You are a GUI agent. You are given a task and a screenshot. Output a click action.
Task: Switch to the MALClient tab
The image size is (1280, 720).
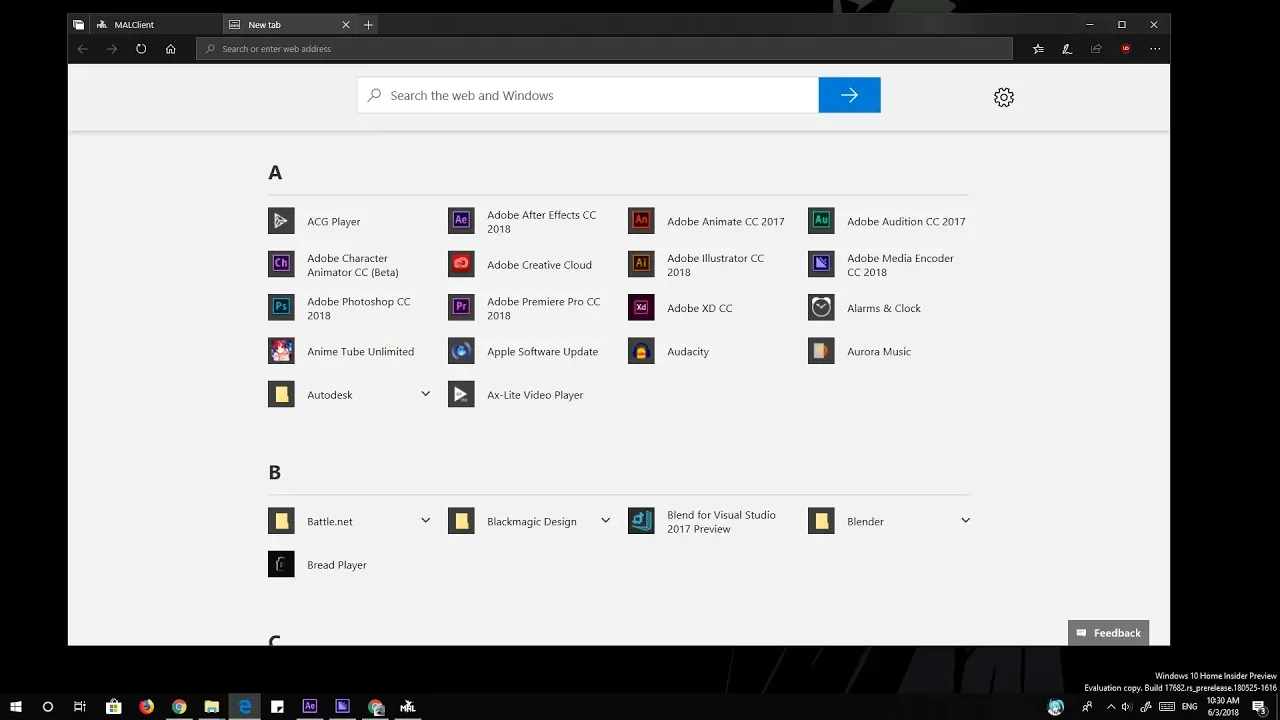click(x=155, y=24)
